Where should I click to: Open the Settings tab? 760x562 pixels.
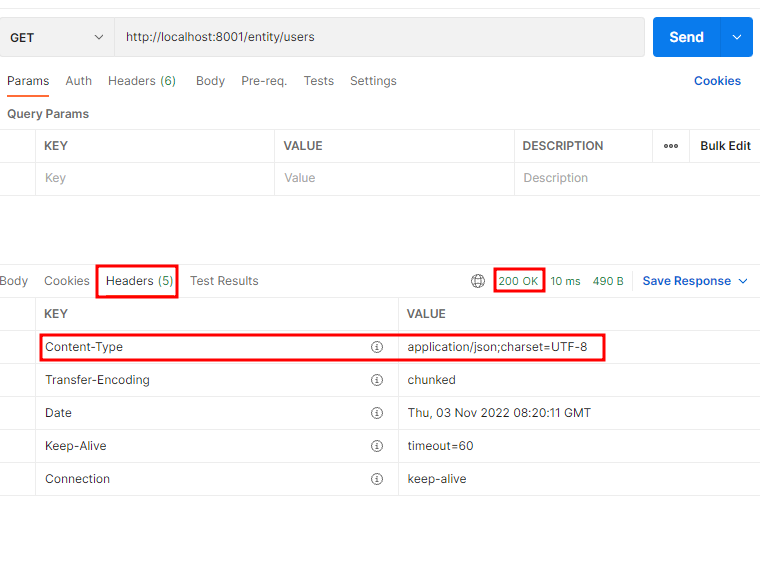[373, 81]
